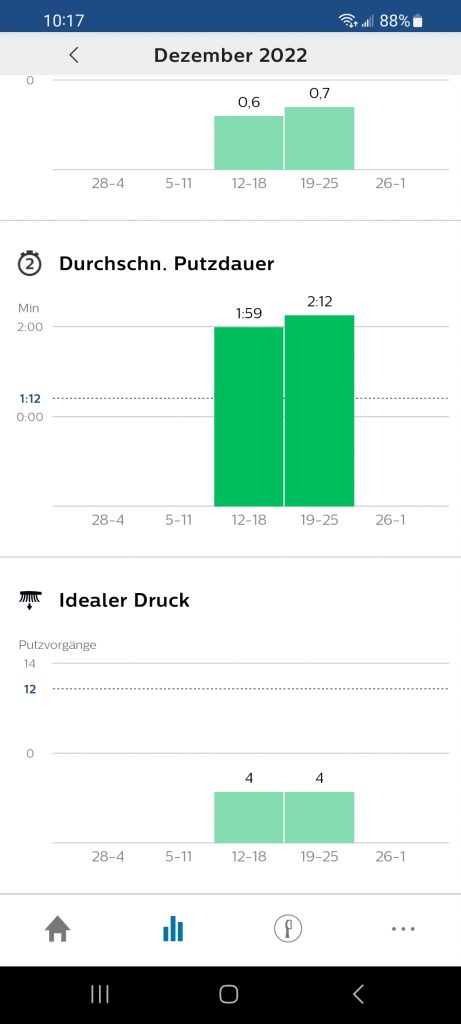Select the statistics bar chart tab
Image resolution: width=461 pixels, height=1024 pixels.
coord(173,928)
